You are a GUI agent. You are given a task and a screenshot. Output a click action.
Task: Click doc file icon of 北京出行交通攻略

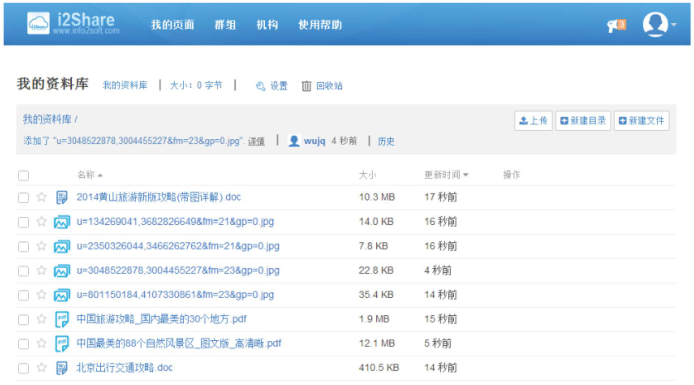pos(62,368)
